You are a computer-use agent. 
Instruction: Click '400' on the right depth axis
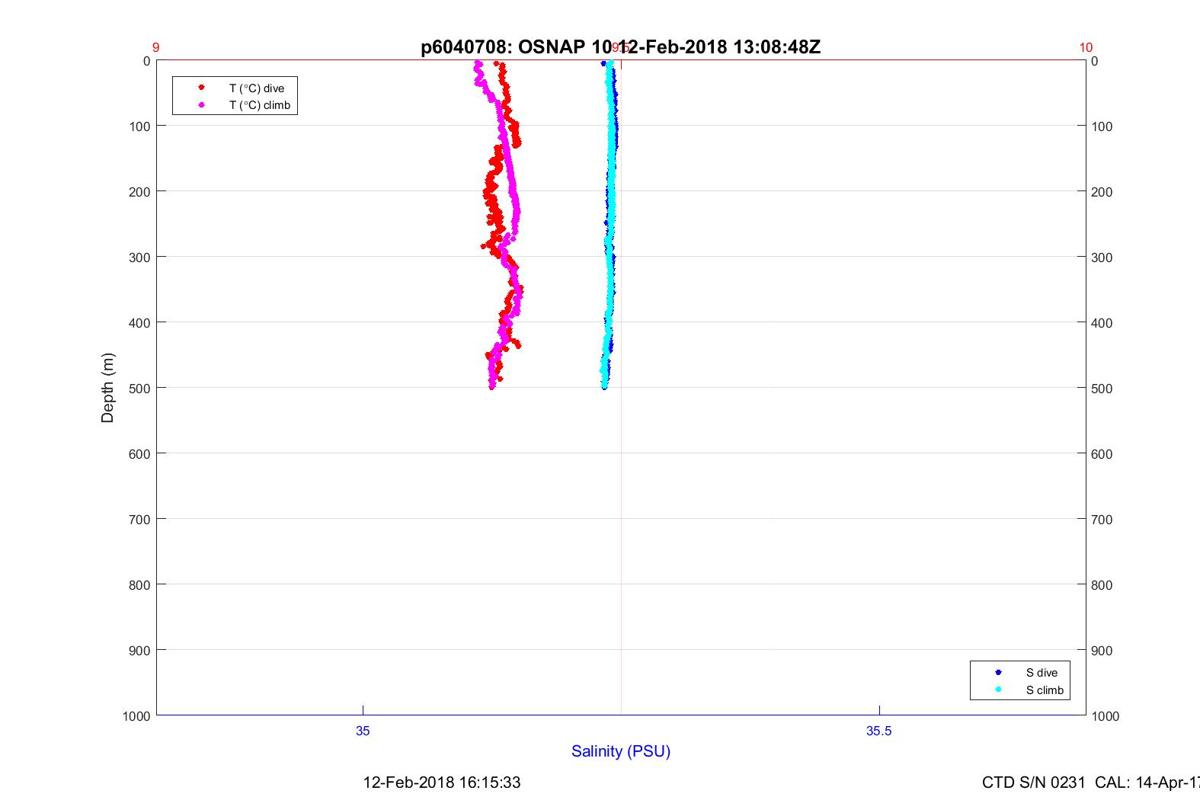coord(1102,323)
